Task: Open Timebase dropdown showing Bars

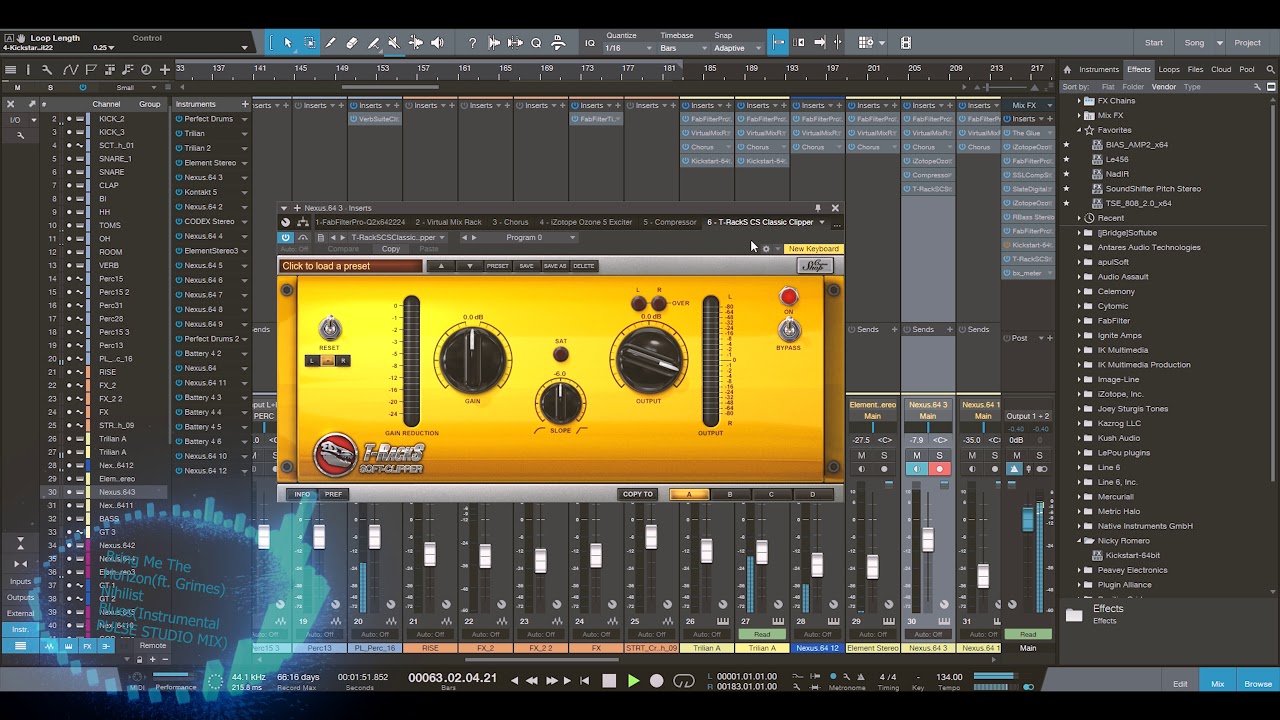Action: click(681, 48)
